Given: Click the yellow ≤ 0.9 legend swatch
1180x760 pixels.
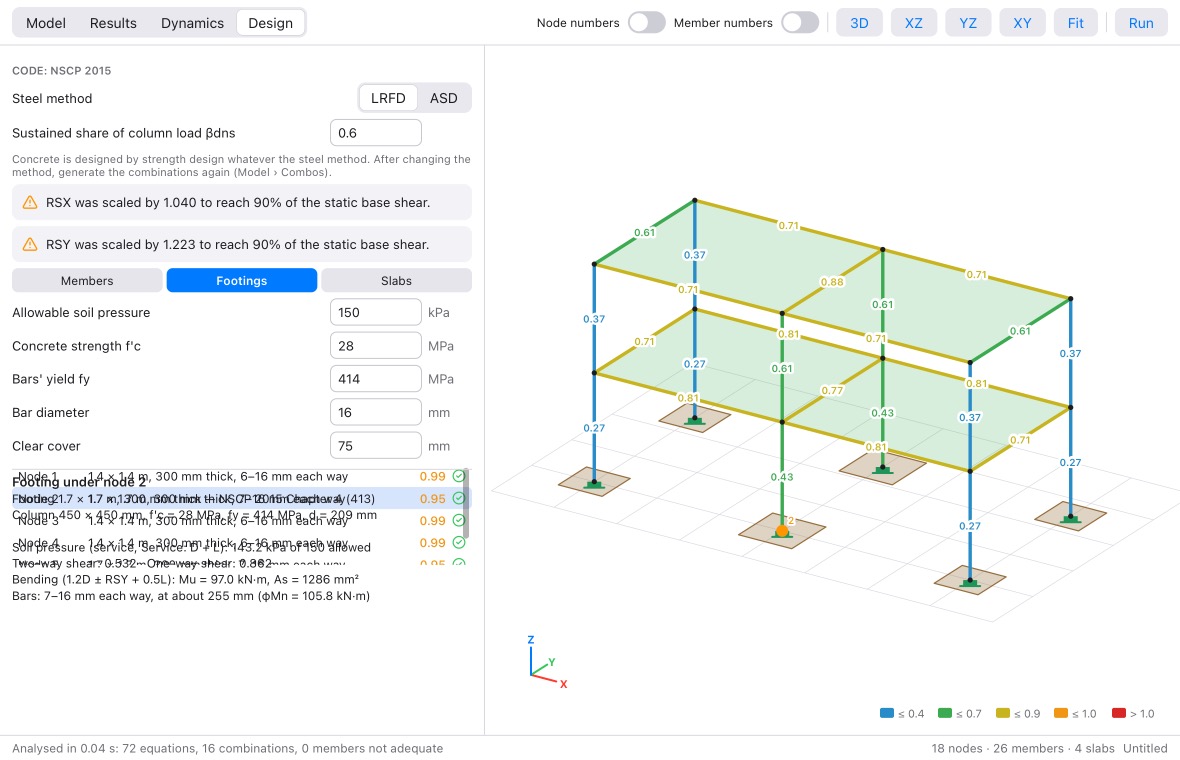Looking at the screenshot, I should [x=1002, y=713].
